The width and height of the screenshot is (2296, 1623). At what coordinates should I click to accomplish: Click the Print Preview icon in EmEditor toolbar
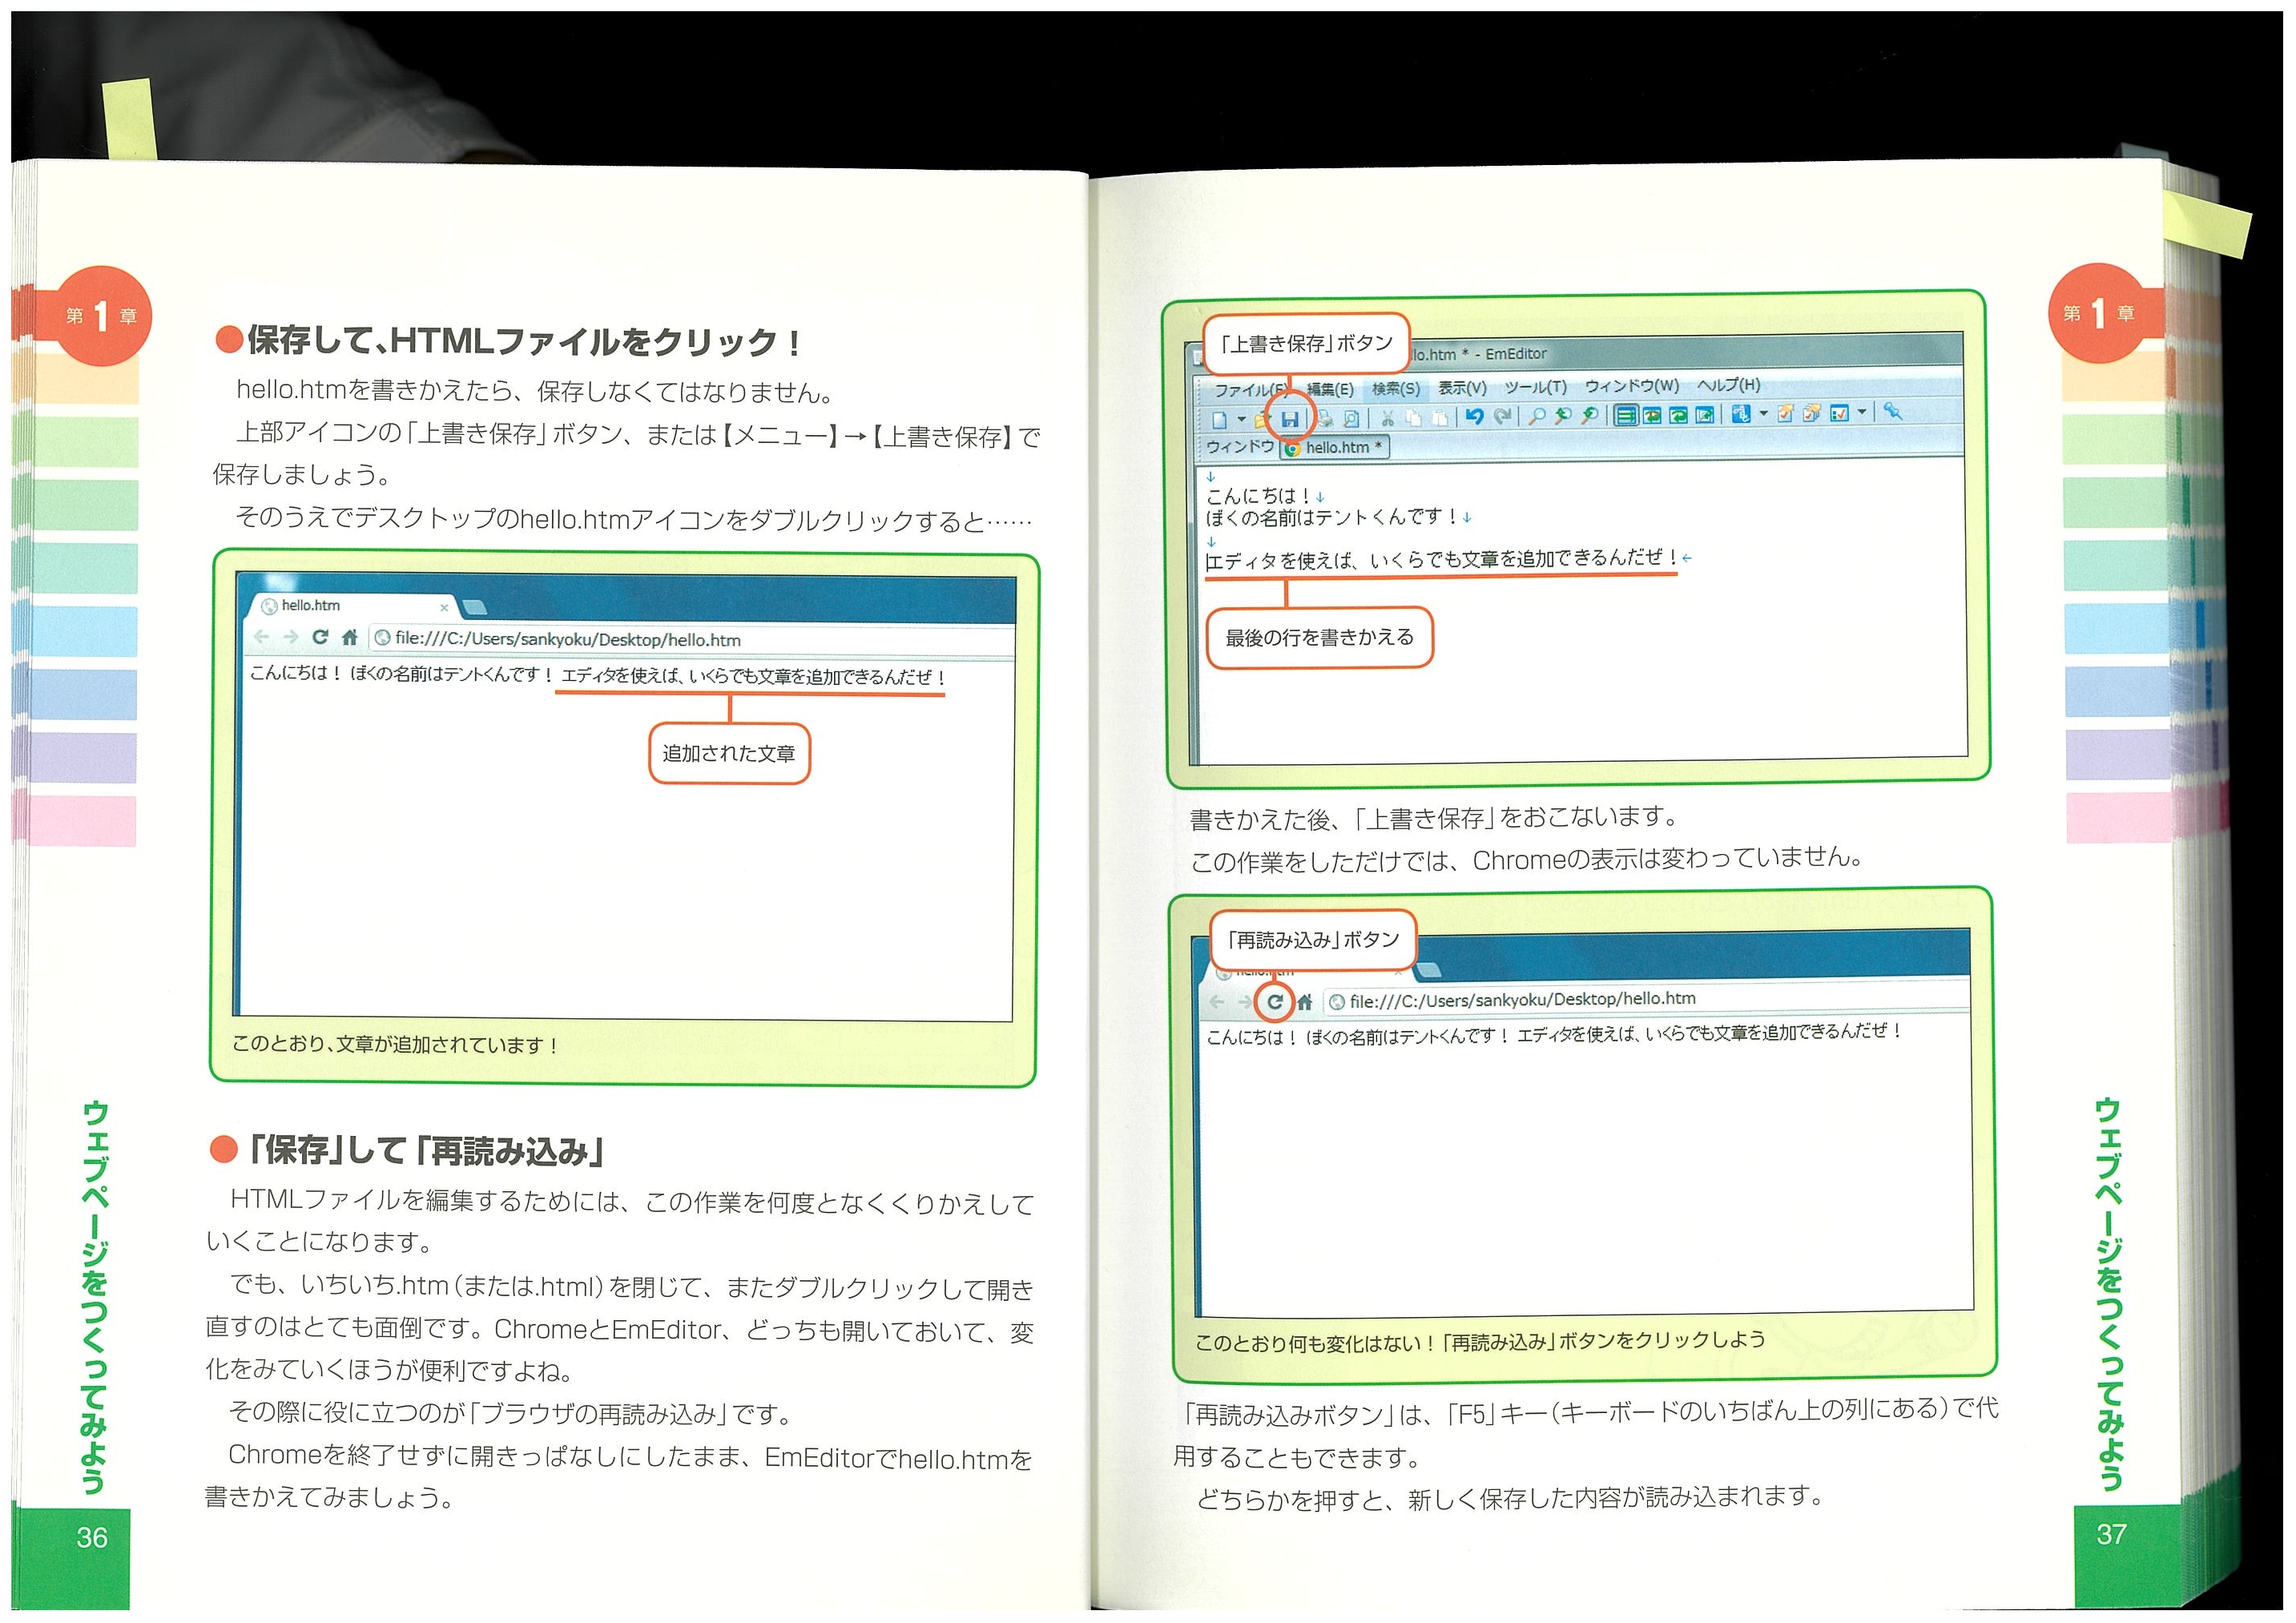coord(1351,419)
